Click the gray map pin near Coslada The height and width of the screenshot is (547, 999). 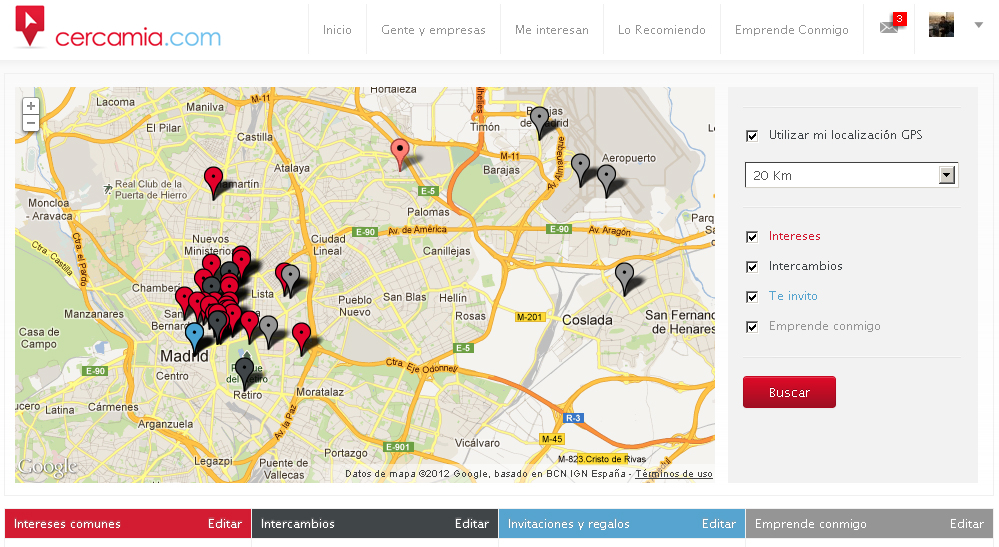[624, 275]
